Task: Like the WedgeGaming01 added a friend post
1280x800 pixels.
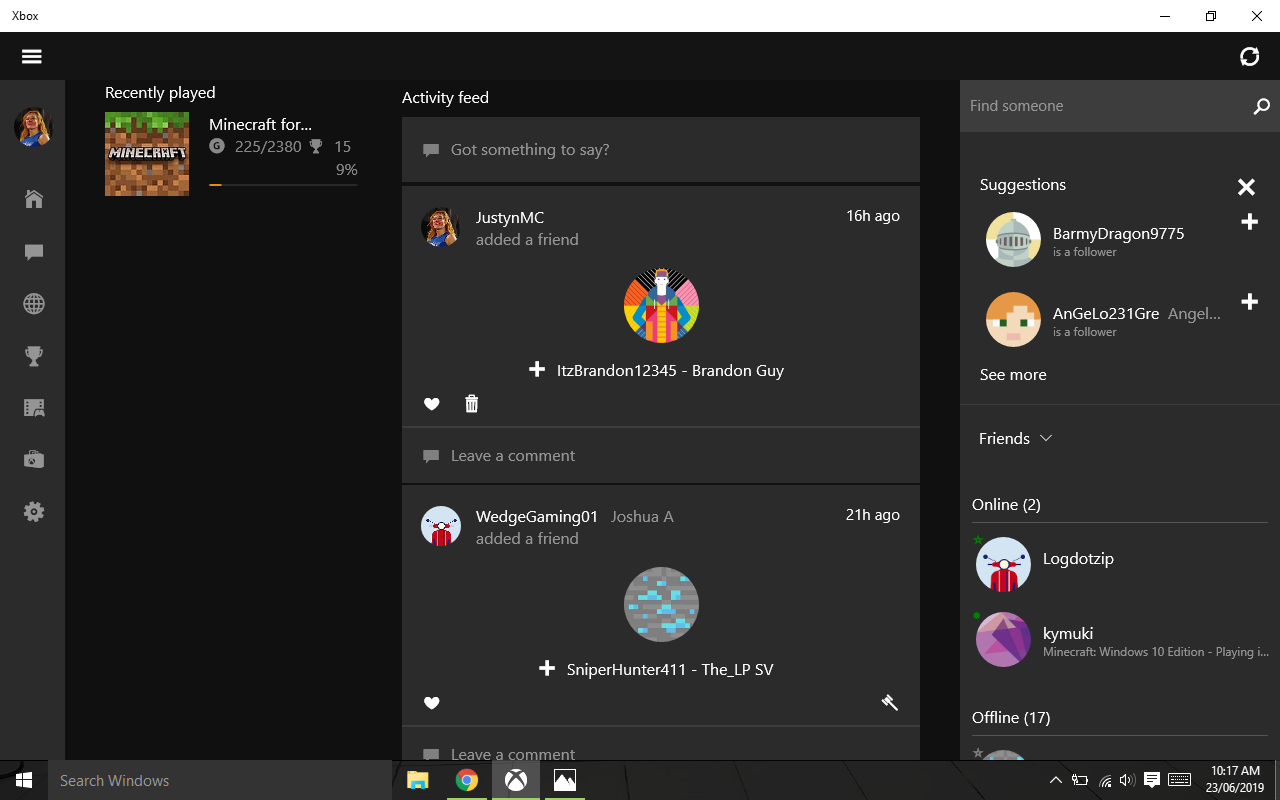Action: (432, 703)
